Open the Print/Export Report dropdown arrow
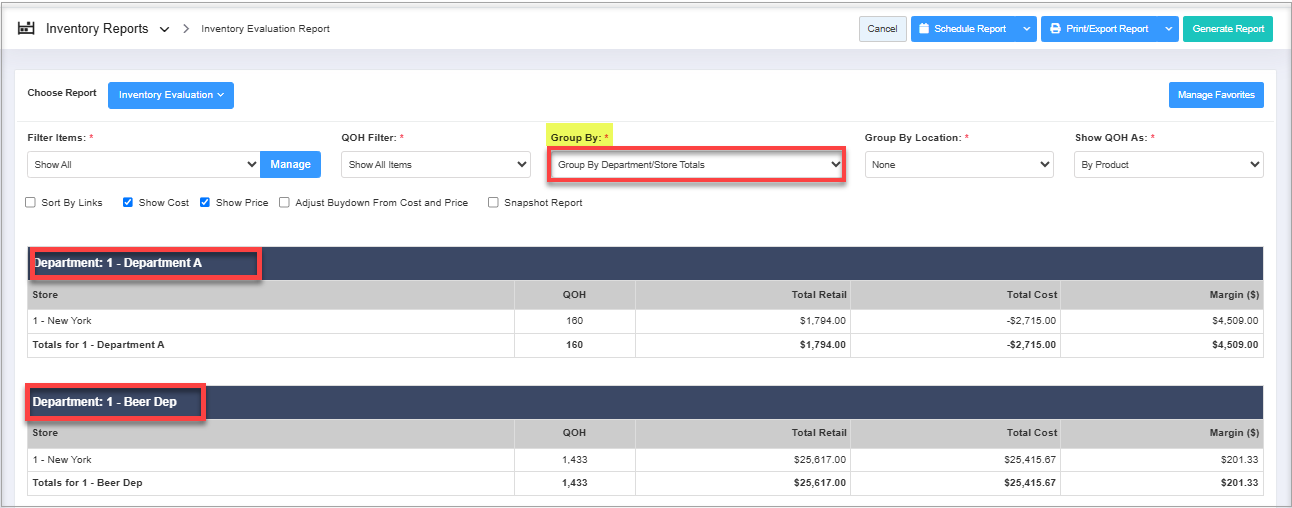Screen dimensions: 1292x508 click(x=1168, y=29)
